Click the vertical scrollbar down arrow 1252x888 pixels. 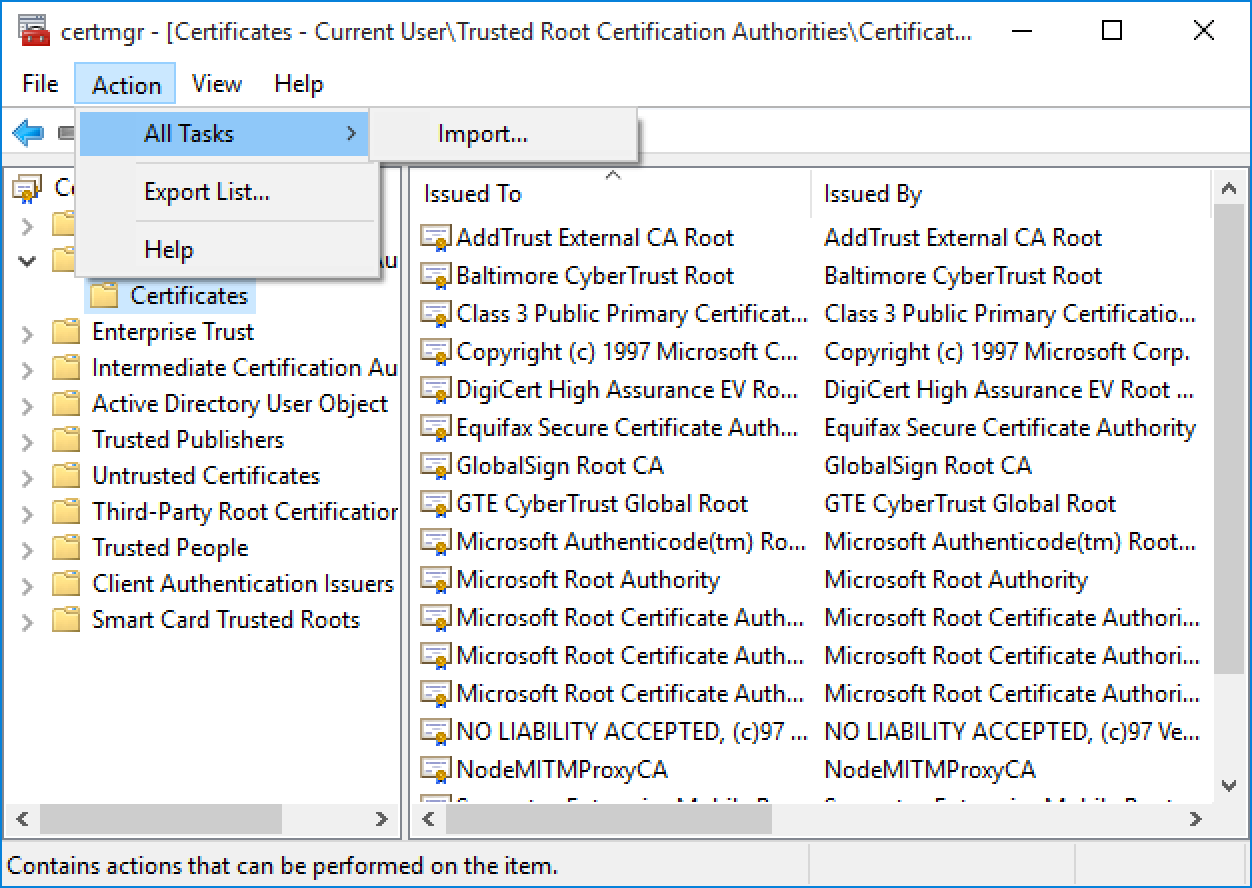pyautogui.click(x=1228, y=787)
